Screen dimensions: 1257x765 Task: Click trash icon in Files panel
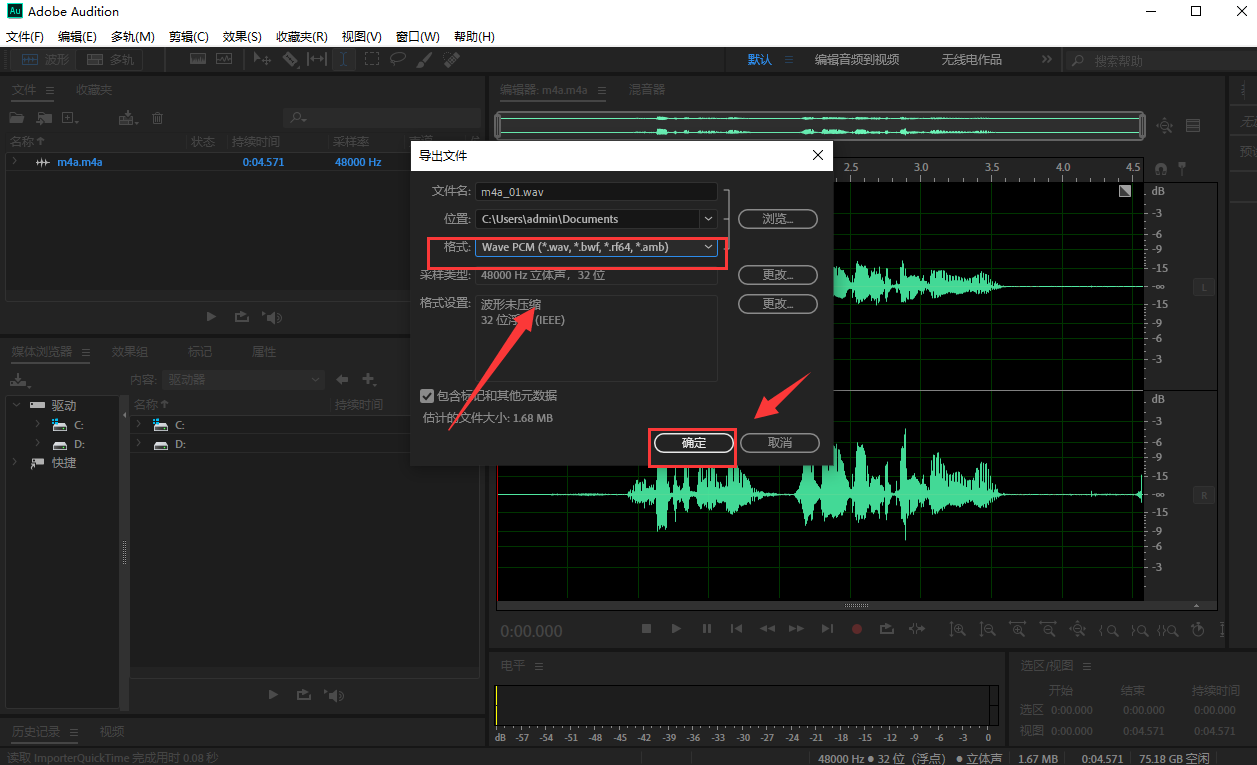coord(157,118)
